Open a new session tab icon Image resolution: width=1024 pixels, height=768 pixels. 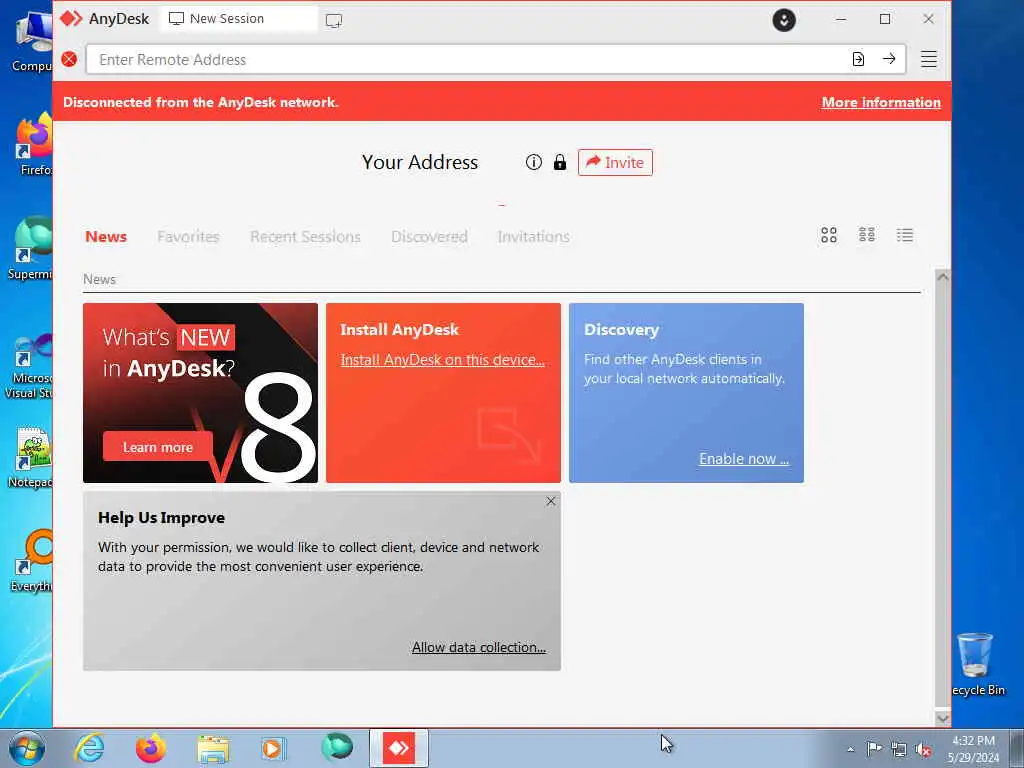[334, 20]
